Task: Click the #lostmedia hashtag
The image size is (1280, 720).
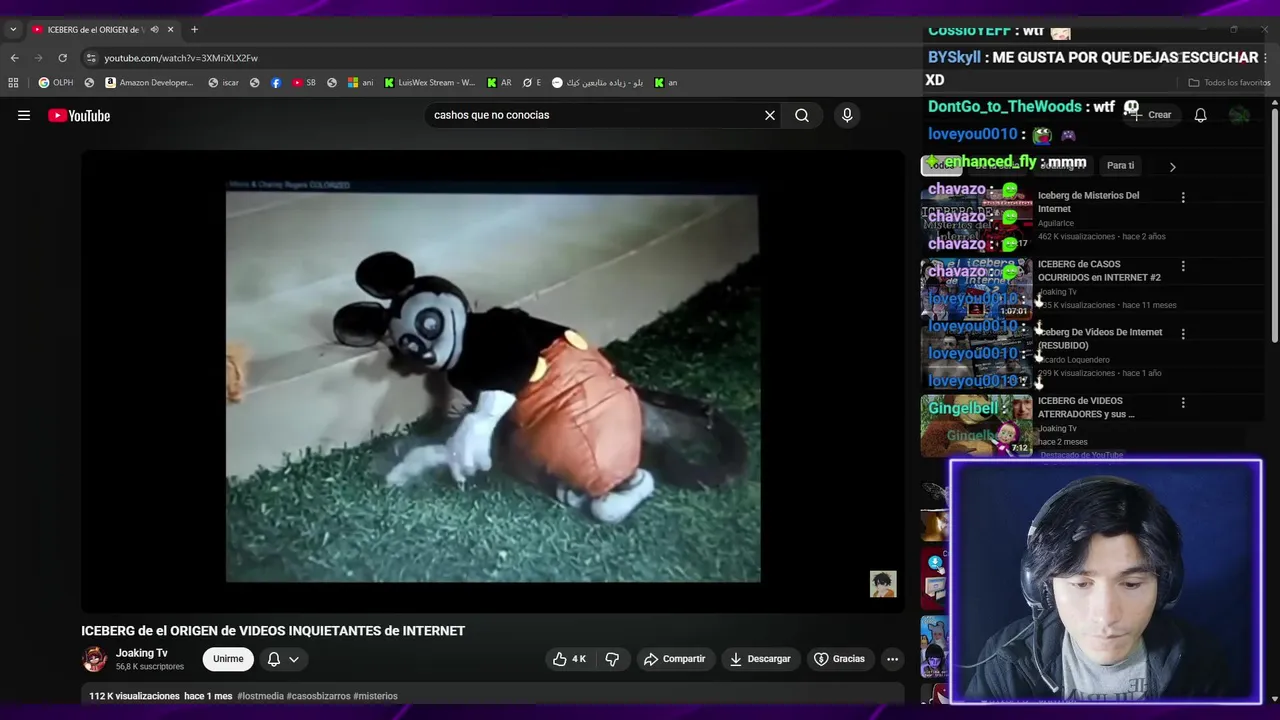Action: point(260,696)
